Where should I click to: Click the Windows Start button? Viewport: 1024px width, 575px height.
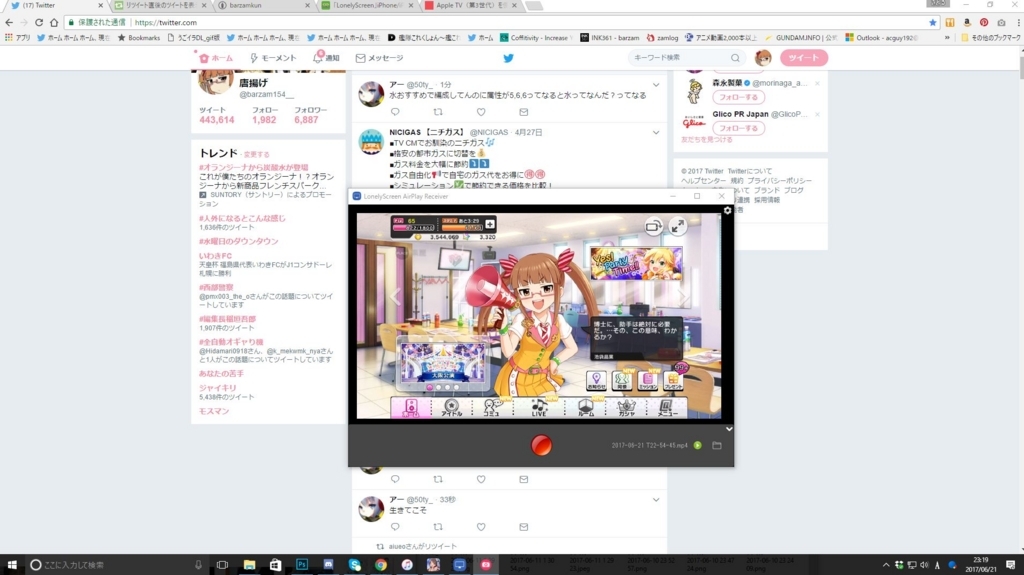tap(12, 565)
